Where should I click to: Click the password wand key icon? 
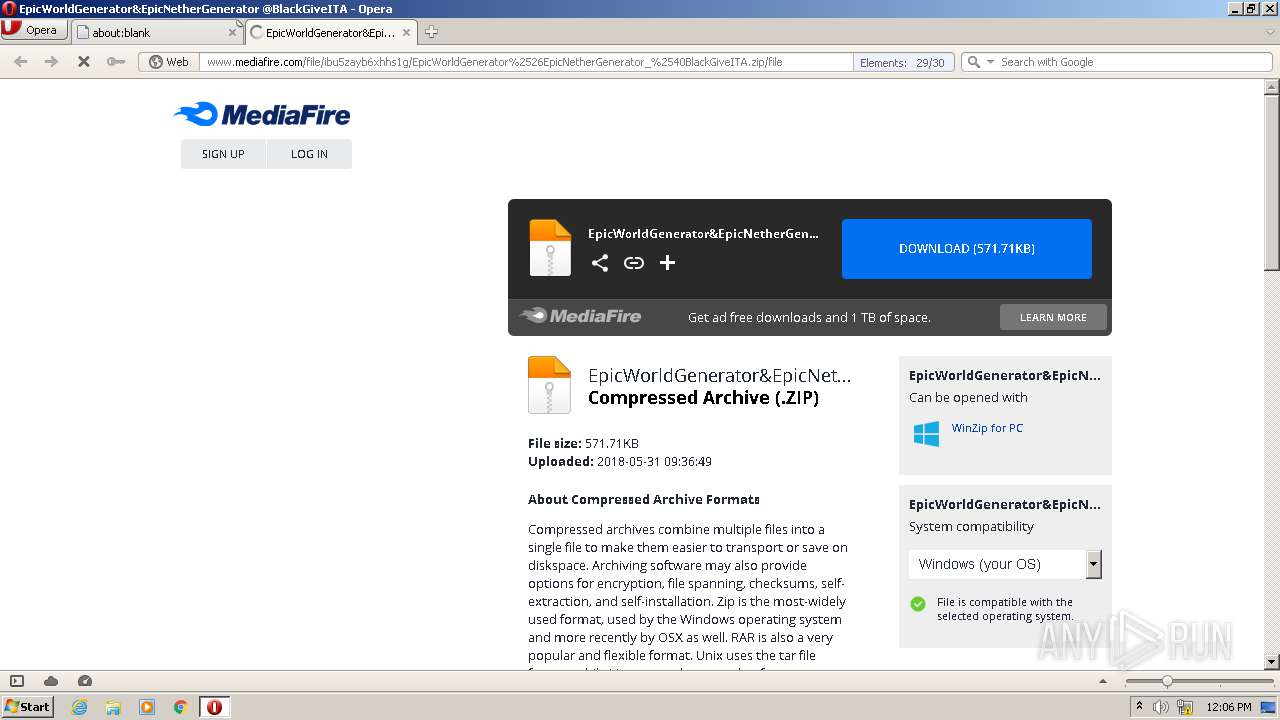pyautogui.click(x=116, y=61)
